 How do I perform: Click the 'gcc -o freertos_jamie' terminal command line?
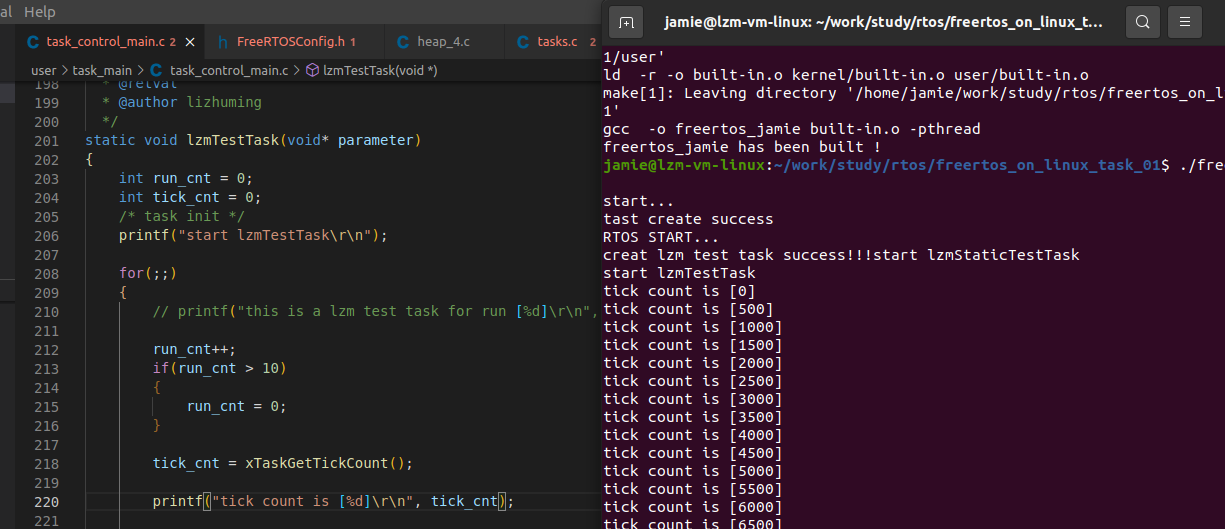click(x=792, y=129)
